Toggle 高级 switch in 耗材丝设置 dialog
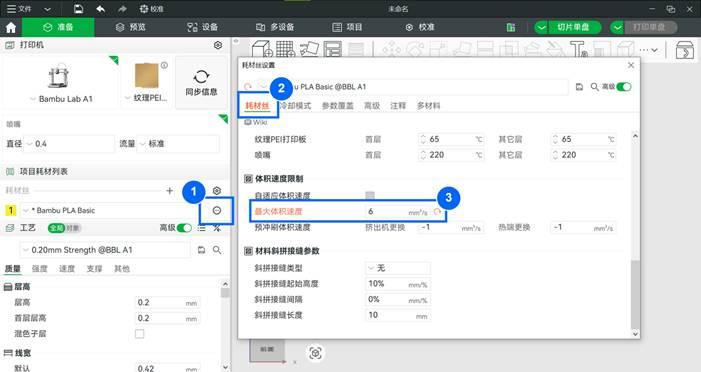 [624, 87]
